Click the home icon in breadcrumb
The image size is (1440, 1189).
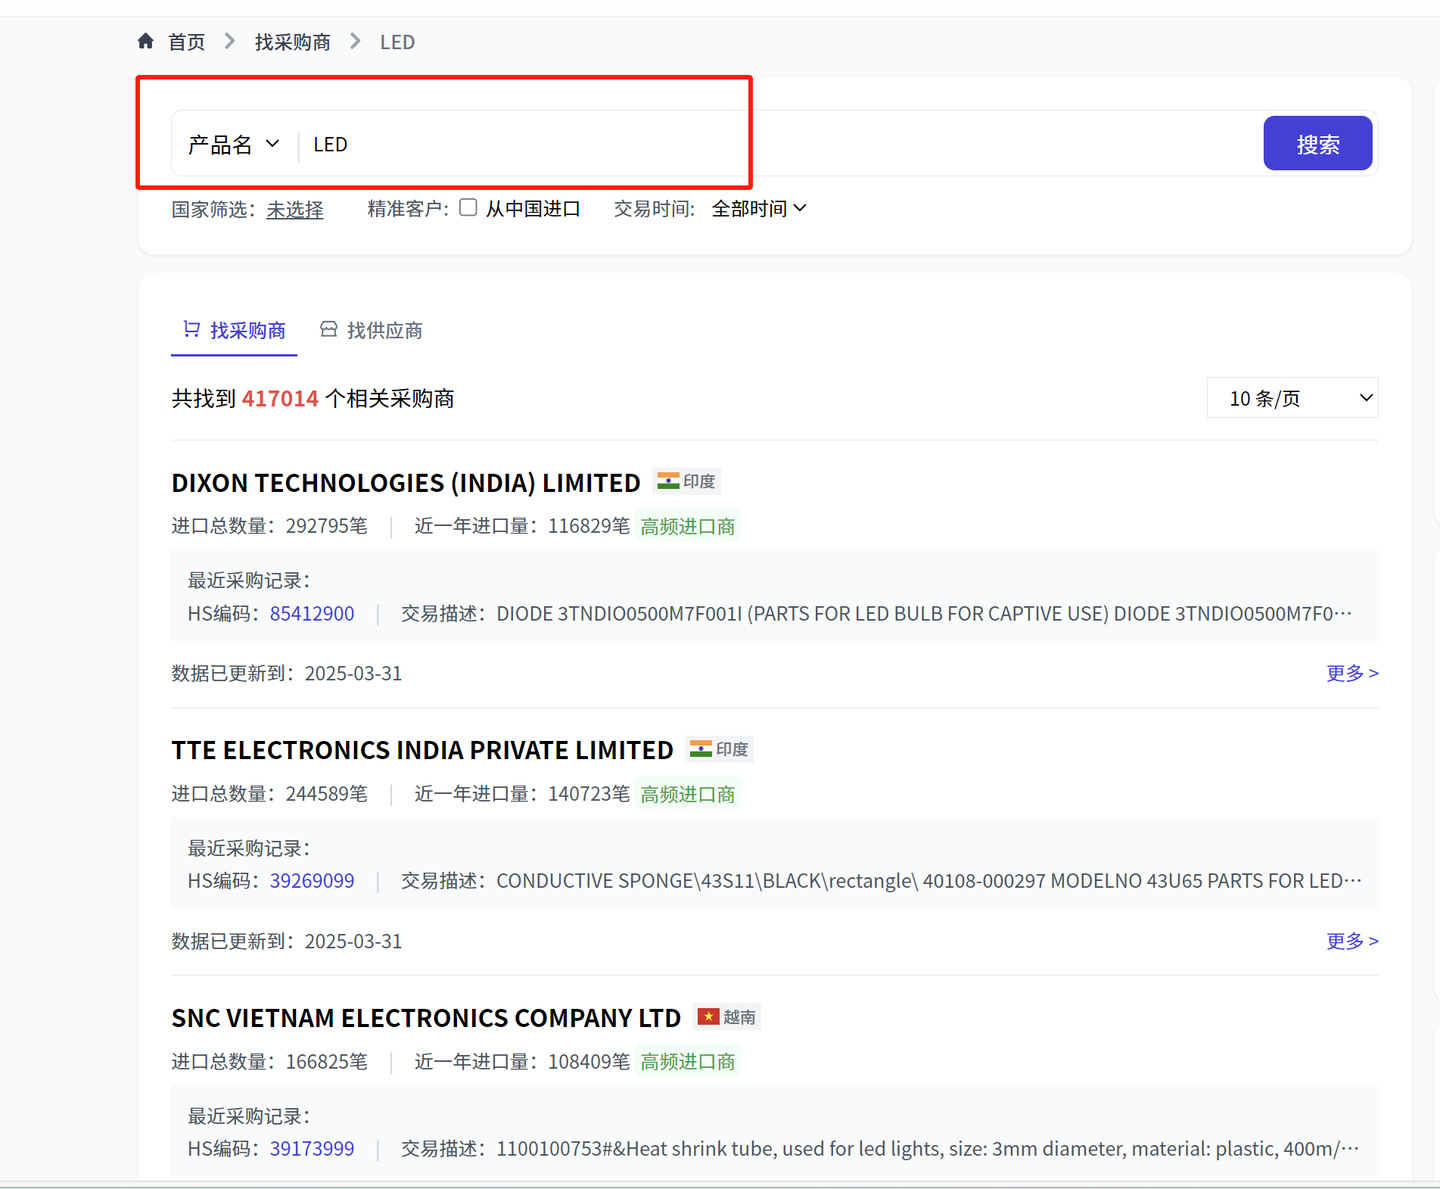click(146, 41)
